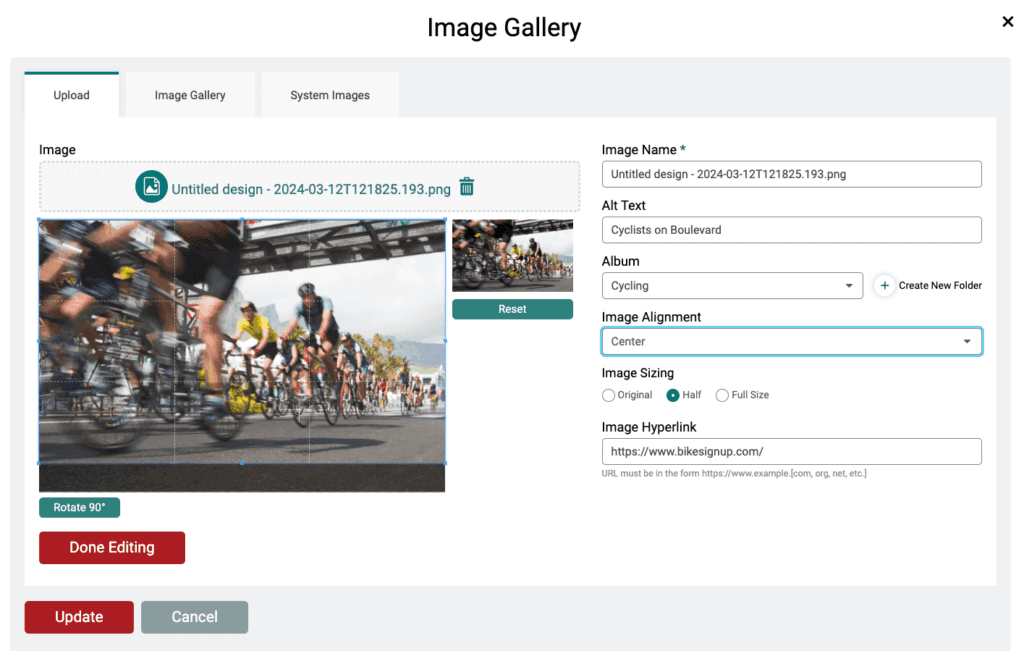Open the Album dropdown showing Cycling
Image resolution: width=1024 pixels, height=651 pixels.
point(732,285)
